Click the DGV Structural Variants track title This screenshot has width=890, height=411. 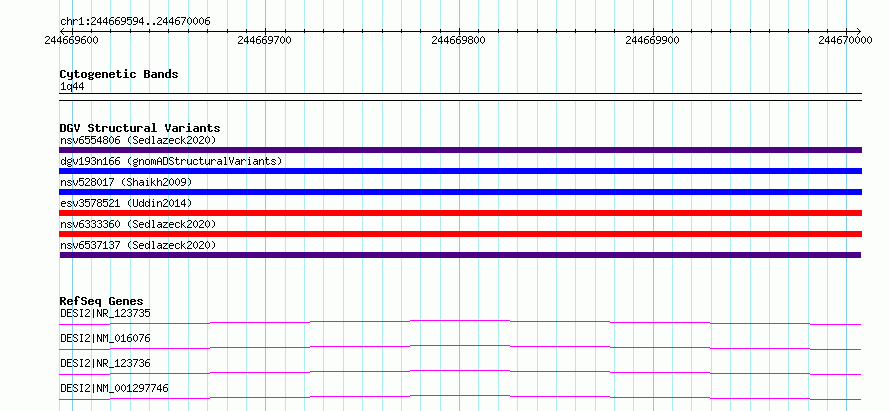(140, 128)
